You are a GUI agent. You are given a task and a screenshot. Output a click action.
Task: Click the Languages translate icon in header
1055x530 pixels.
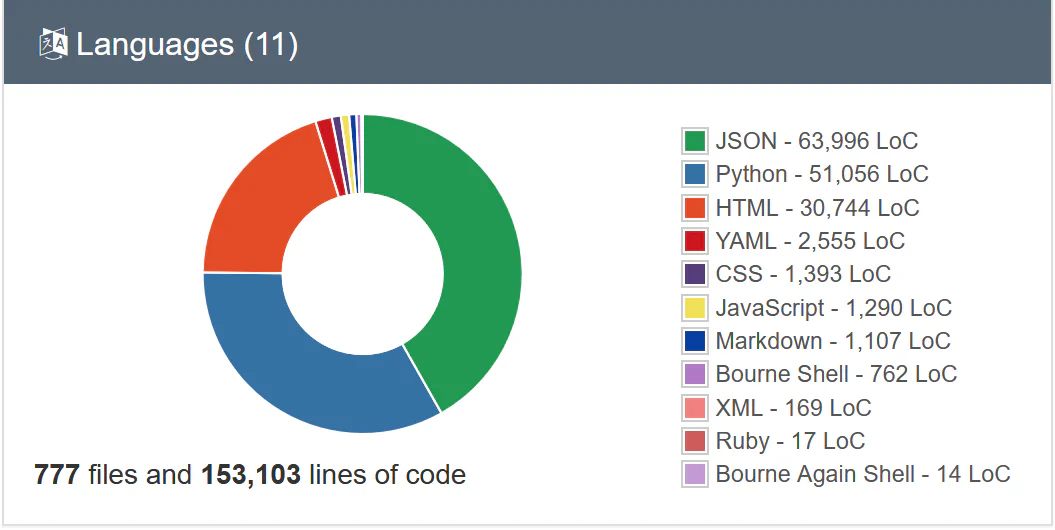(x=53, y=44)
